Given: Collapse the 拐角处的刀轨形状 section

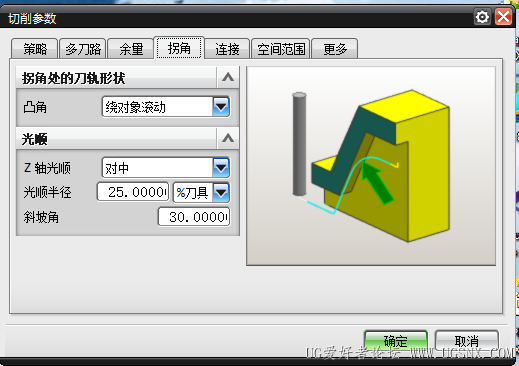Looking at the screenshot, I should click(228, 77).
